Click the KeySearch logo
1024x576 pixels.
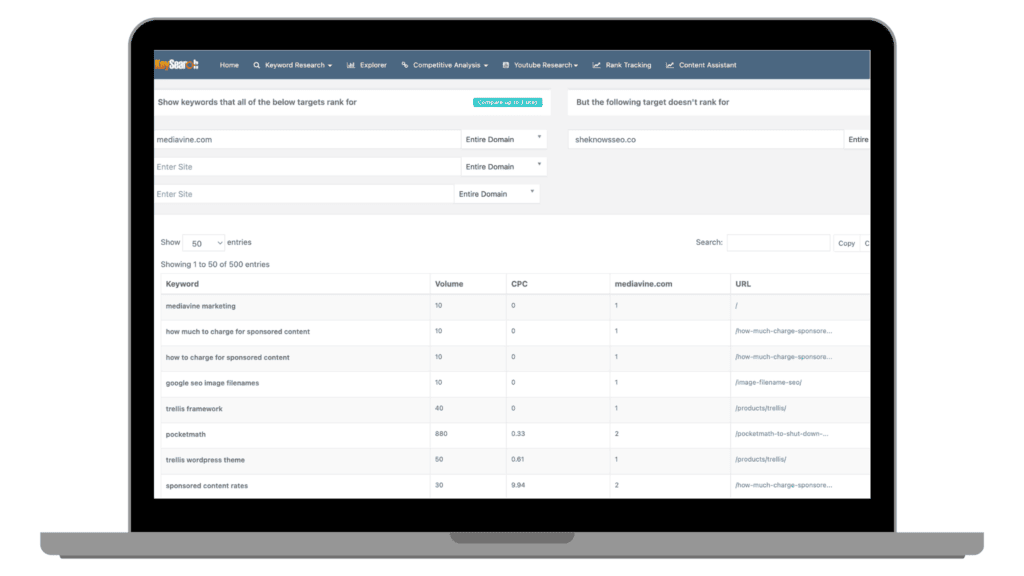[176, 65]
